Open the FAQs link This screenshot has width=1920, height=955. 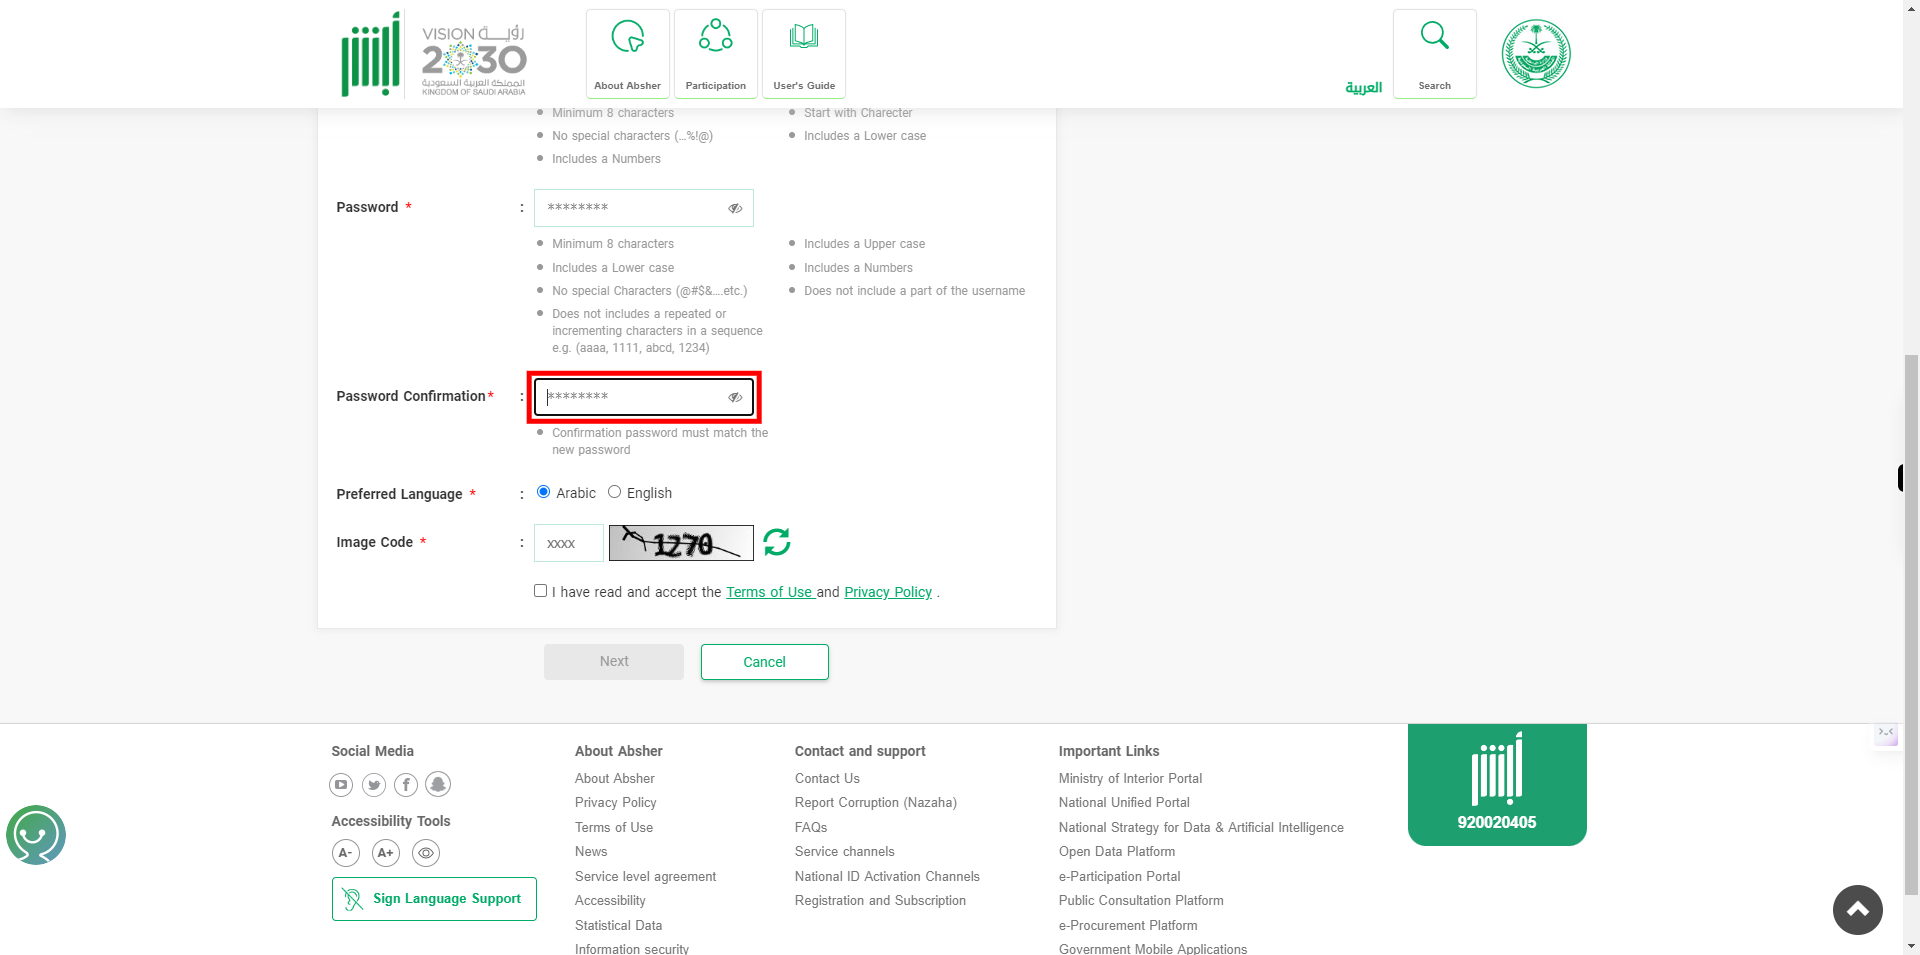811,827
